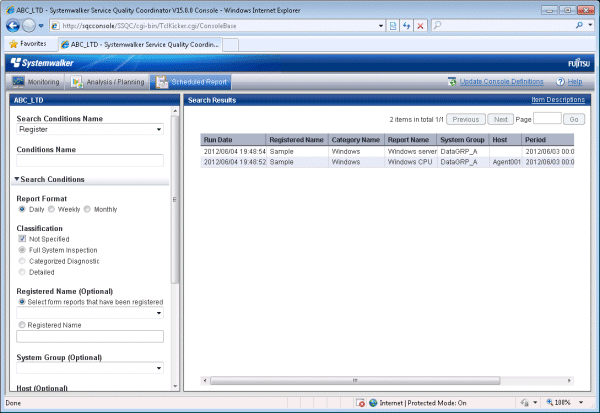Click the results scroll right arrow
The height and width of the screenshot is (413, 600).
pyautogui.click(x=569, y=380)
